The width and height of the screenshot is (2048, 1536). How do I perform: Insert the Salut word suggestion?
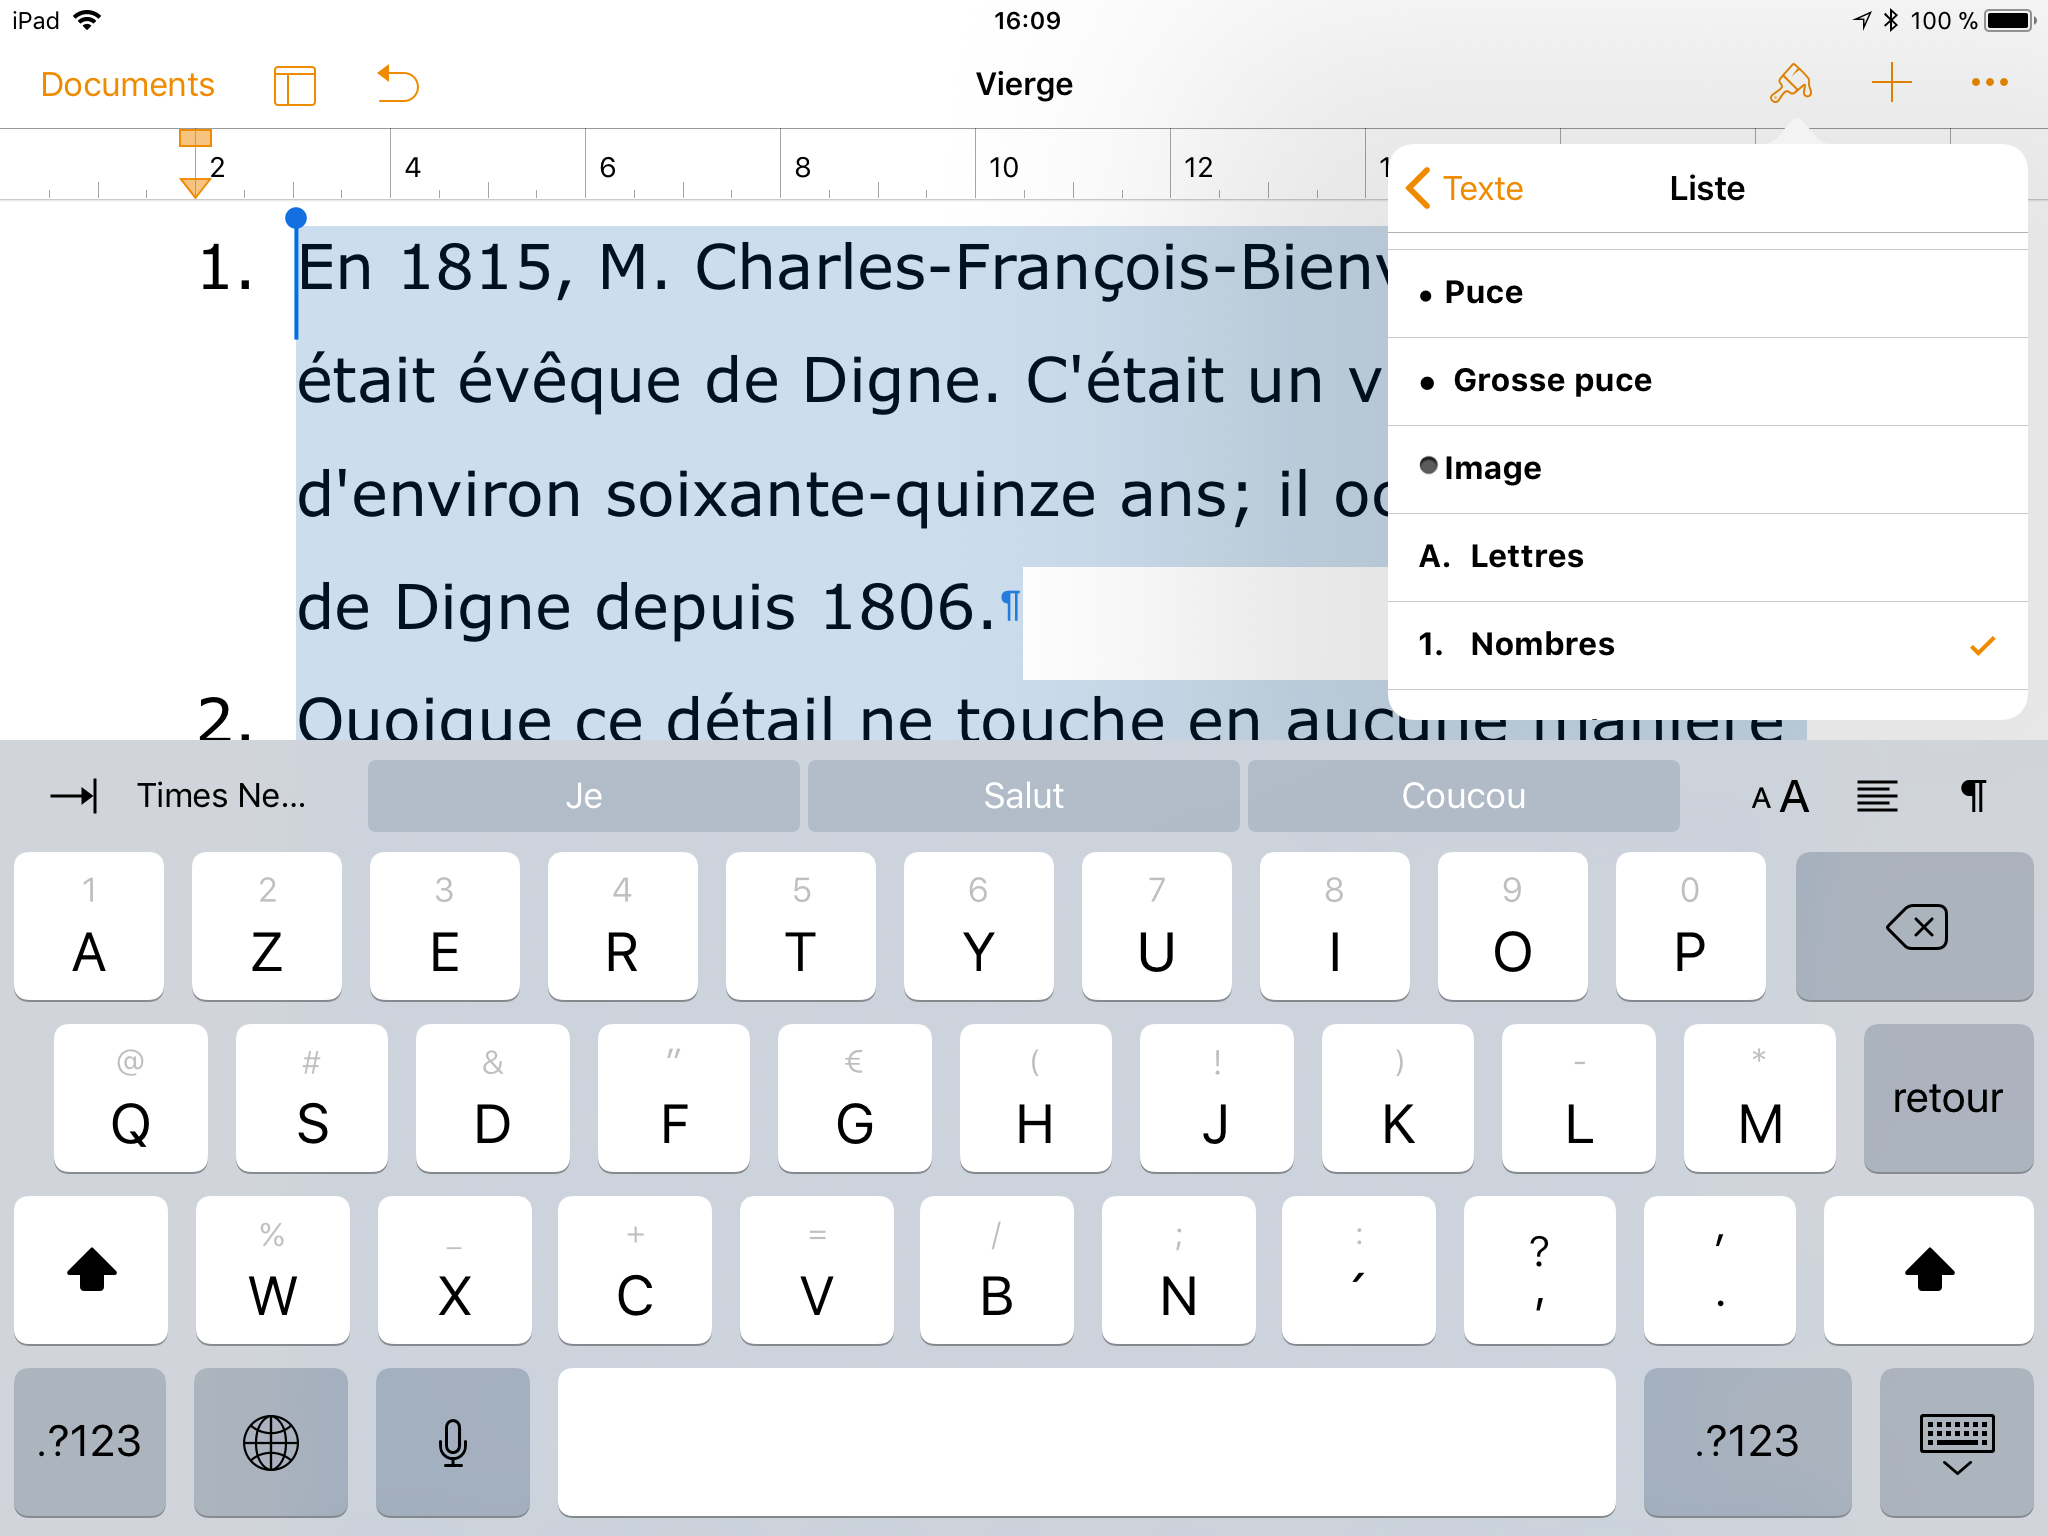pyautogui.click(x=1023, y=796)
